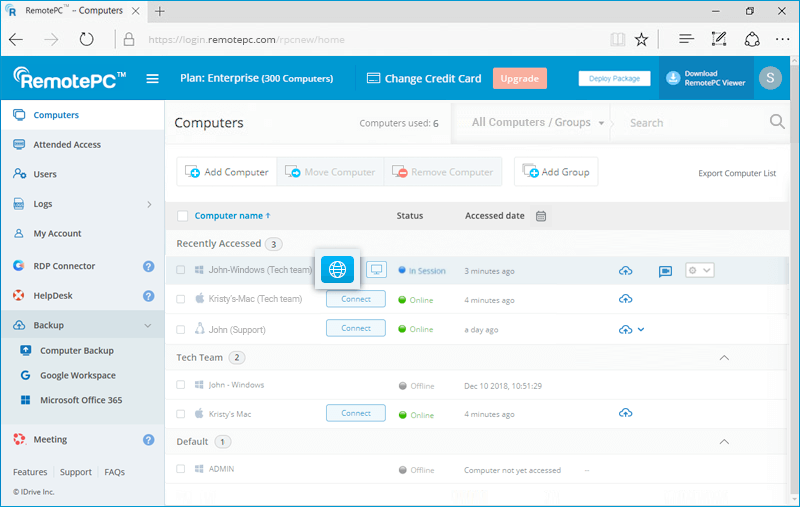Screen dimensions: 800x507
Task: Open chat icon in John-Windows row
Action: 665,271
